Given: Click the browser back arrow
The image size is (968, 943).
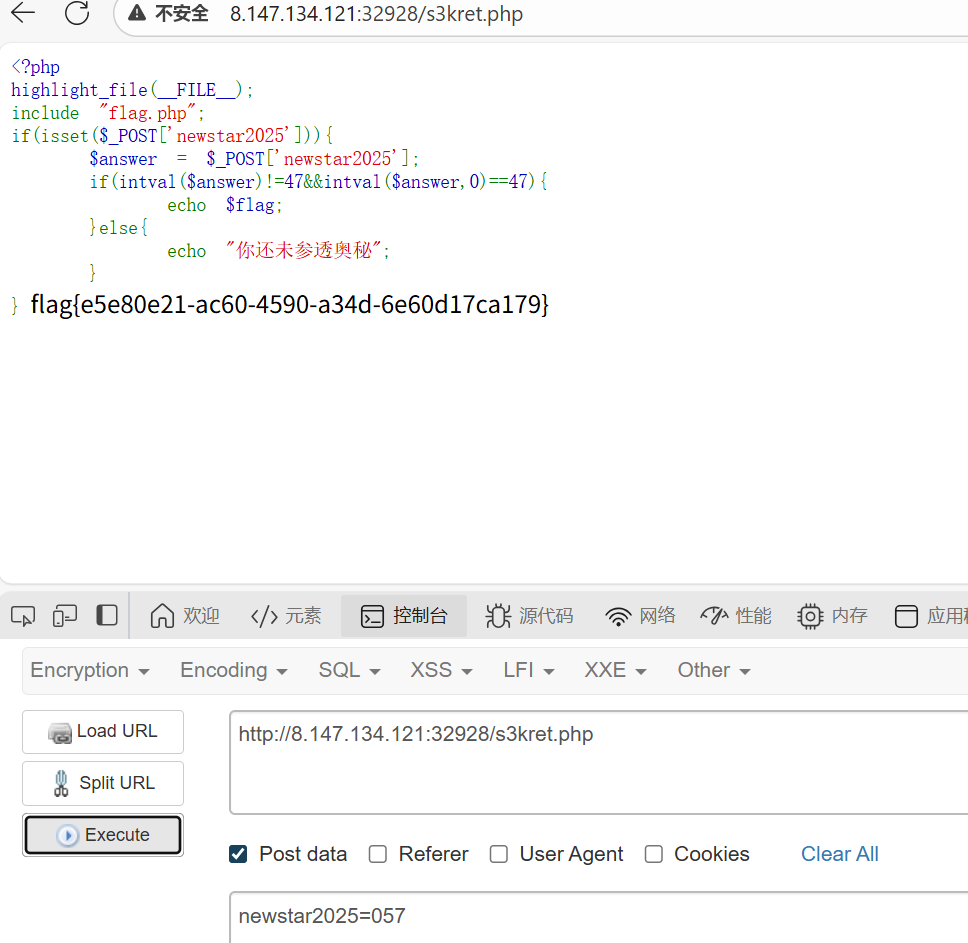Looking at the screenshot, I should (x=22, y=13).
